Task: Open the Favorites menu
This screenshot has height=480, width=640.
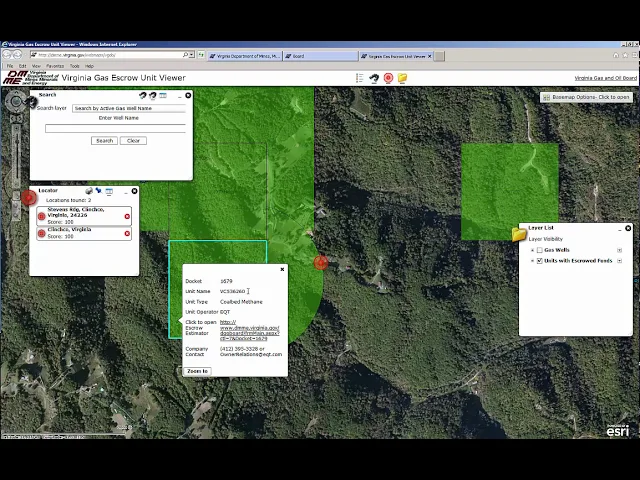Action: (53, 66)
